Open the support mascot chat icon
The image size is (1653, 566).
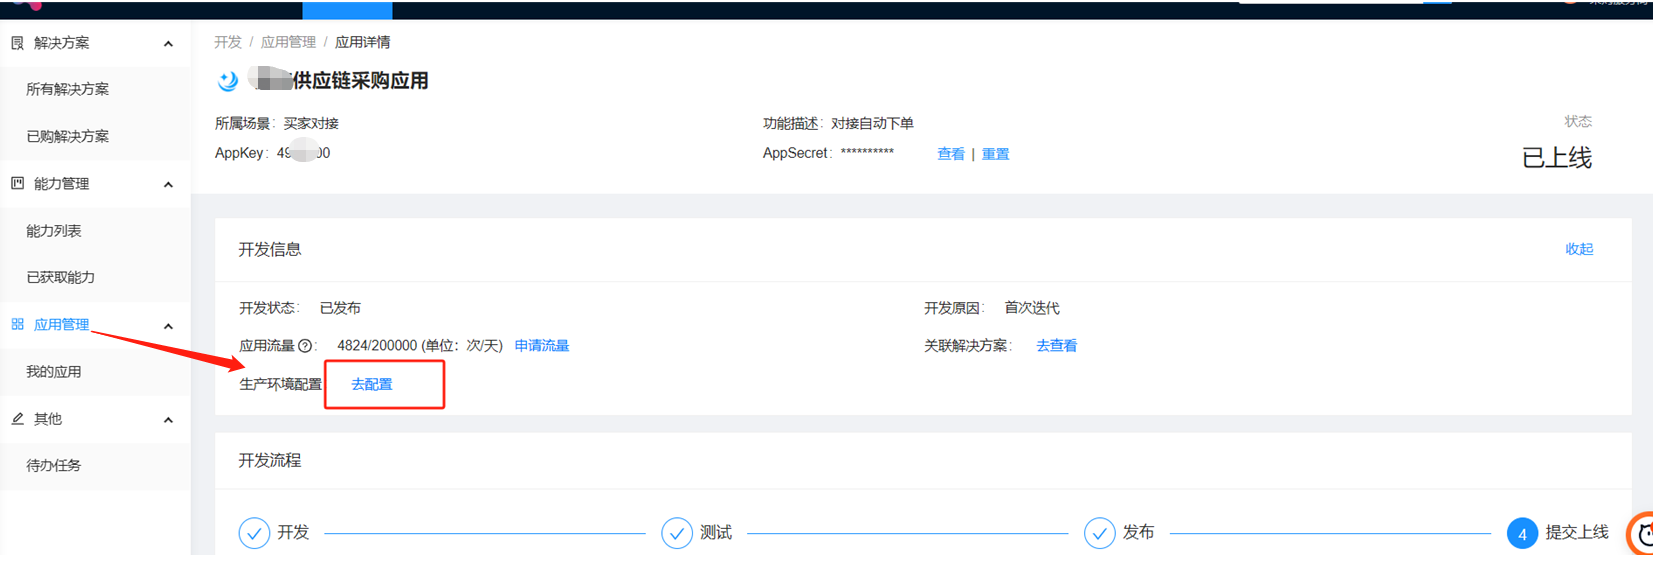click(1642, 534)
